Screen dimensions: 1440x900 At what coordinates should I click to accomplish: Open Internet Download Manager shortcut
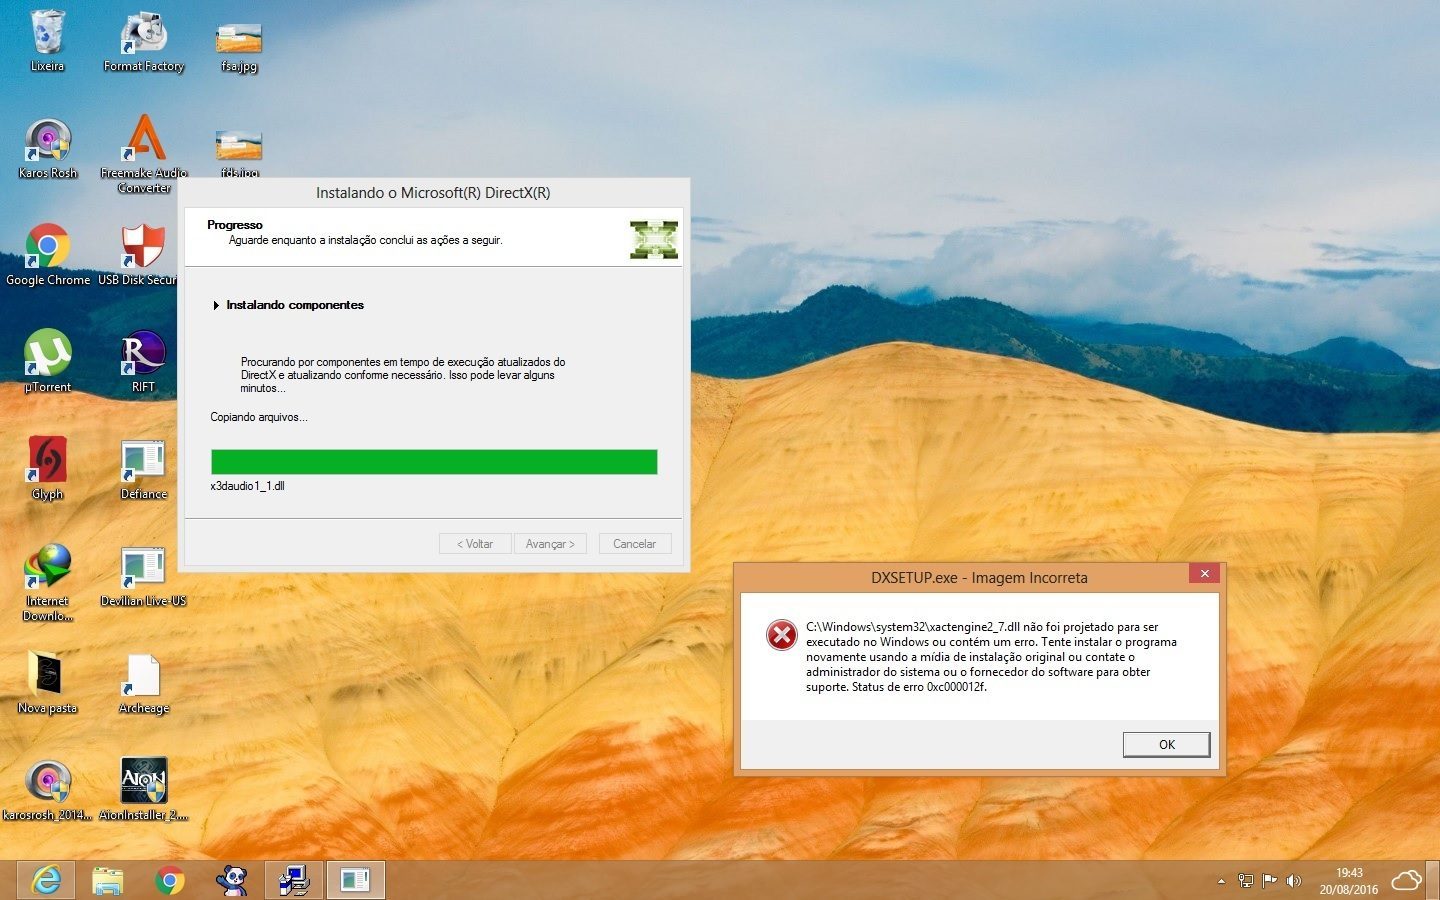coord(47,582)
